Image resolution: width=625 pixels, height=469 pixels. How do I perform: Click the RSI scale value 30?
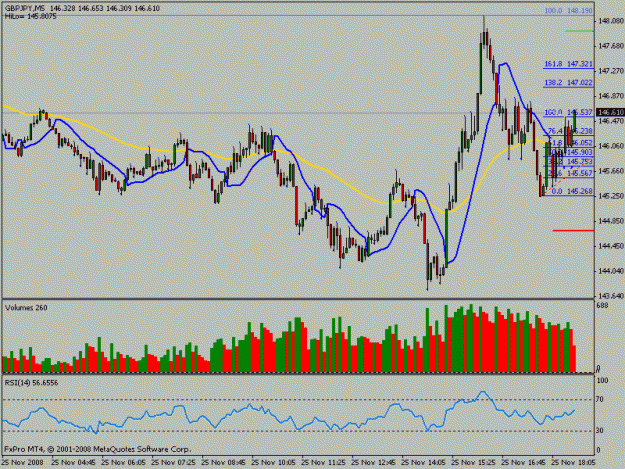tap(601, 431)
